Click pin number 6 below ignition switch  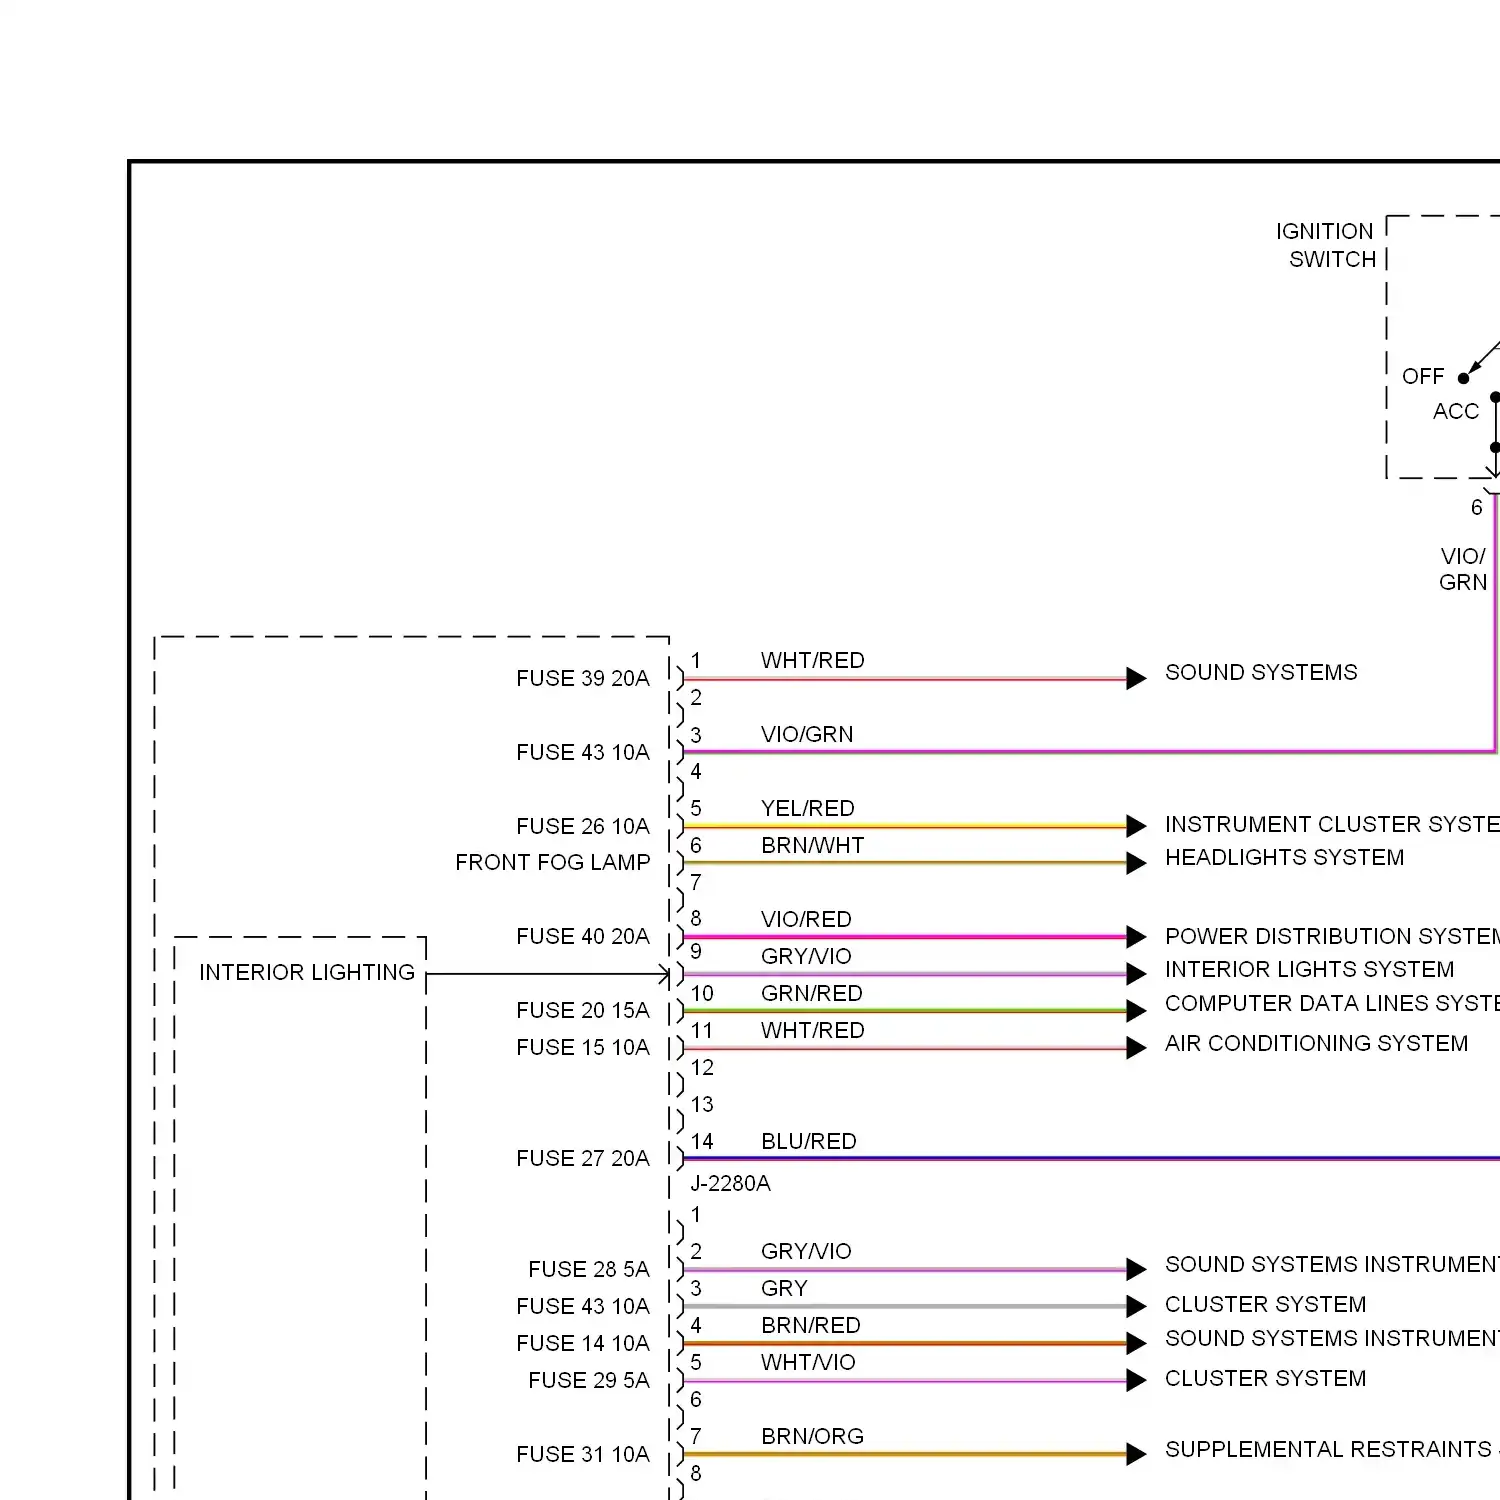coord(1476,507)
